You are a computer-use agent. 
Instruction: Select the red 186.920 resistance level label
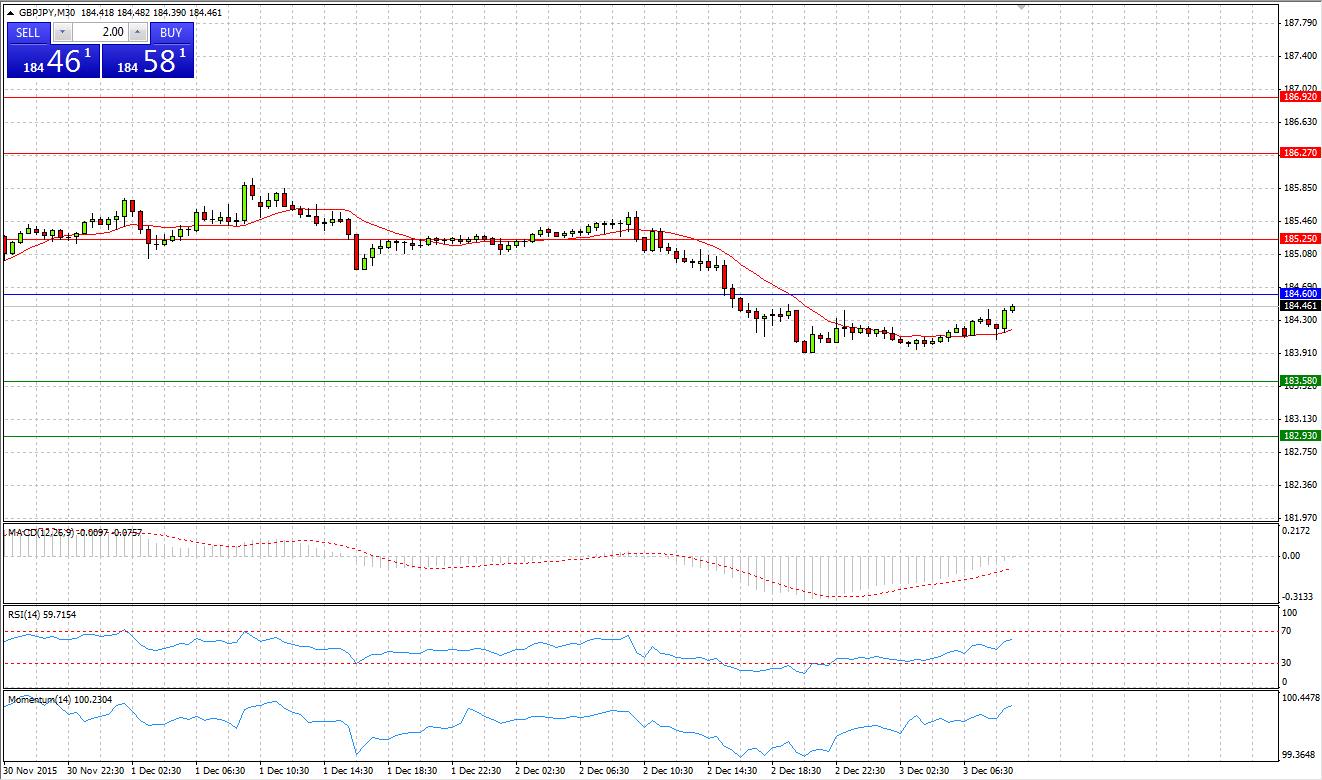pos(1300,97)
